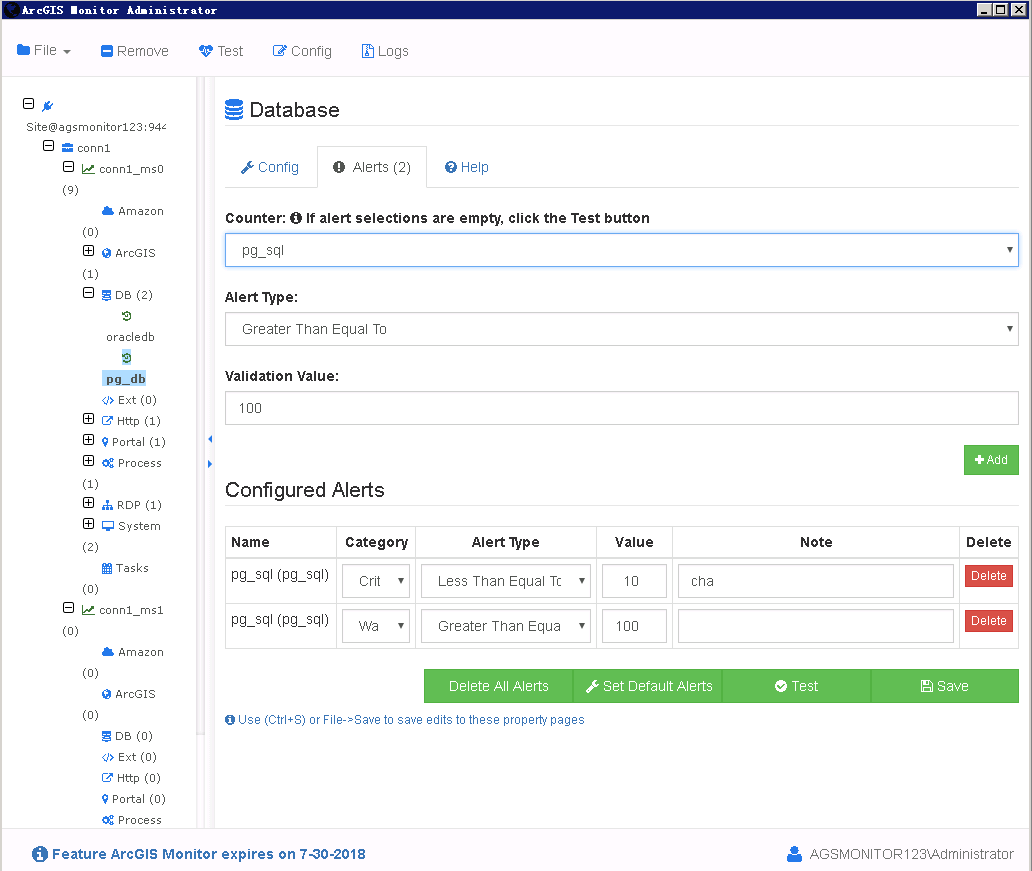
Task: Open the Wa category dropdown
Action: (376, 626)
